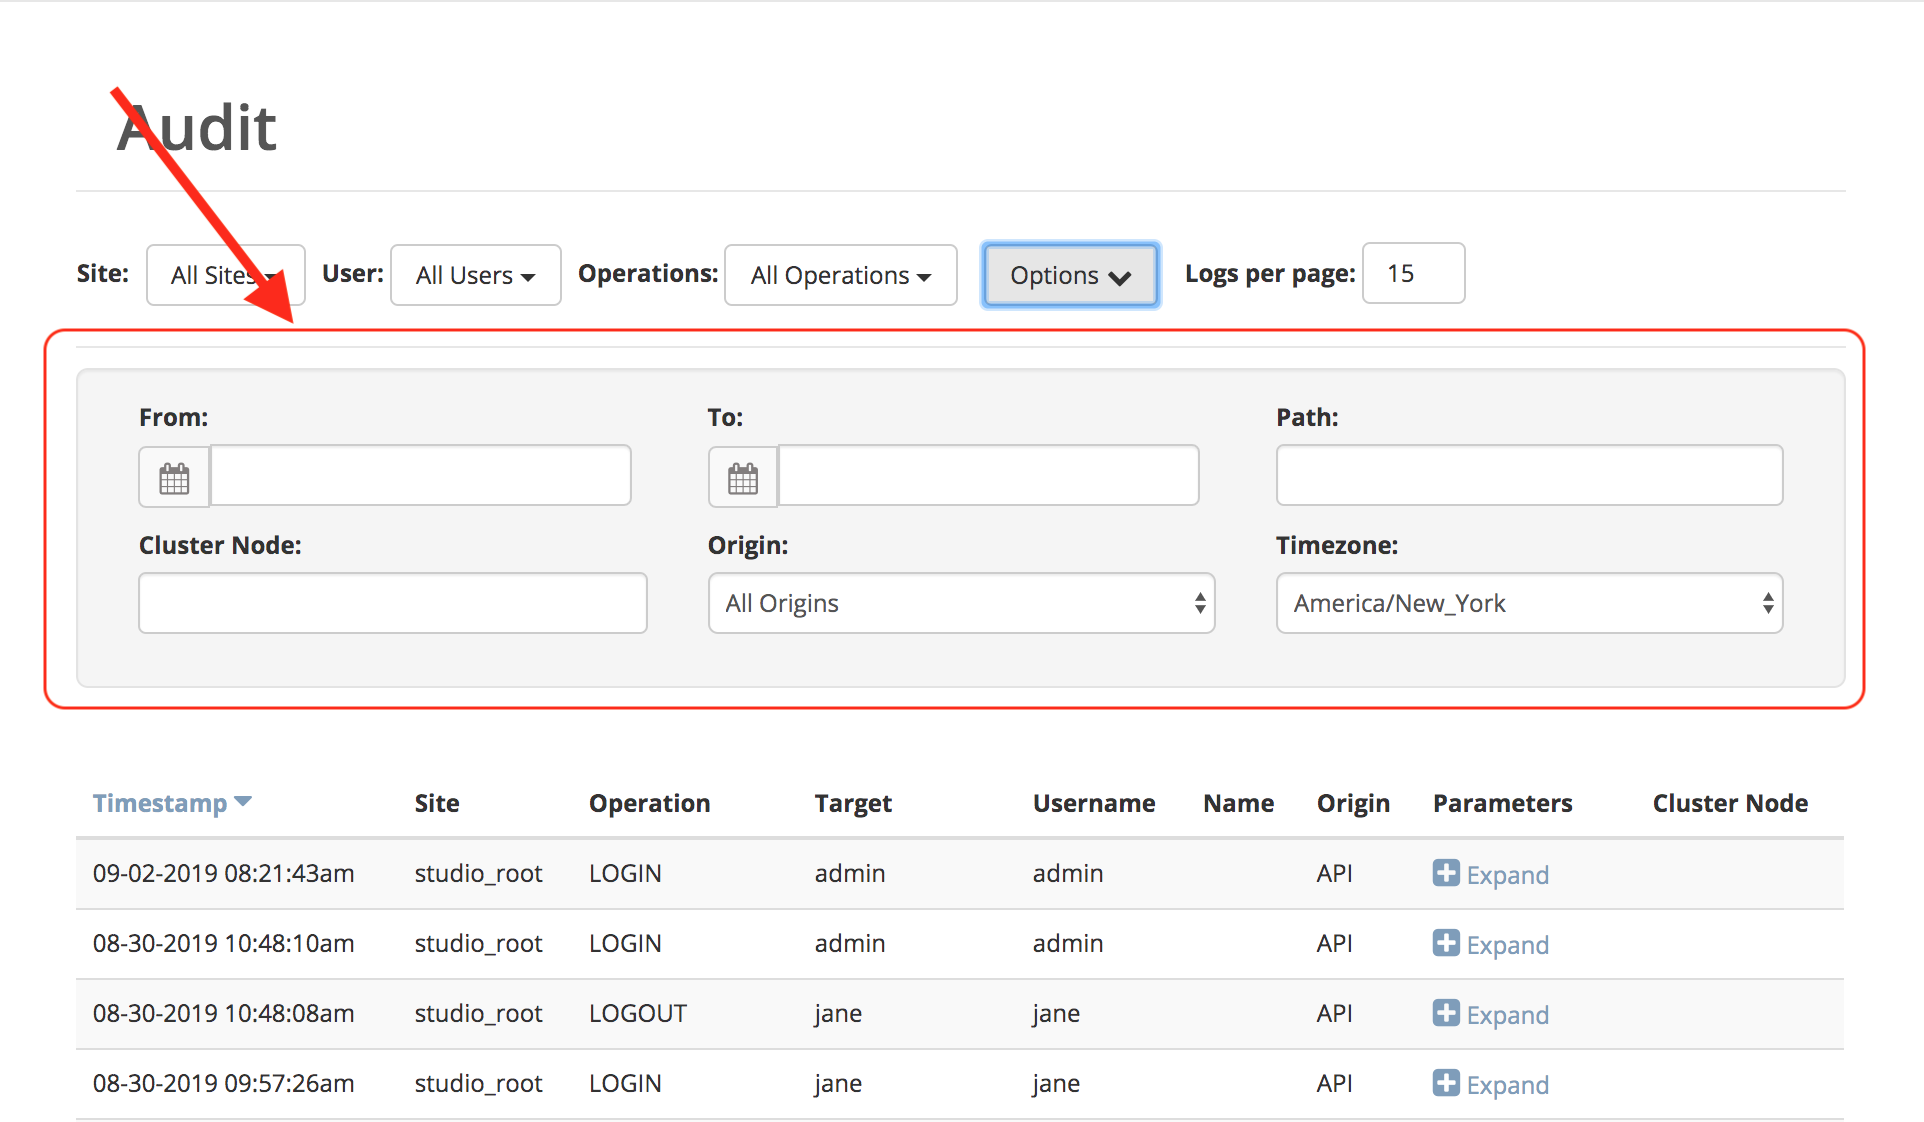This screenshot has width=1924, height=1122.
Task: Click the calendar icon in From field
Action: [175, 476]
